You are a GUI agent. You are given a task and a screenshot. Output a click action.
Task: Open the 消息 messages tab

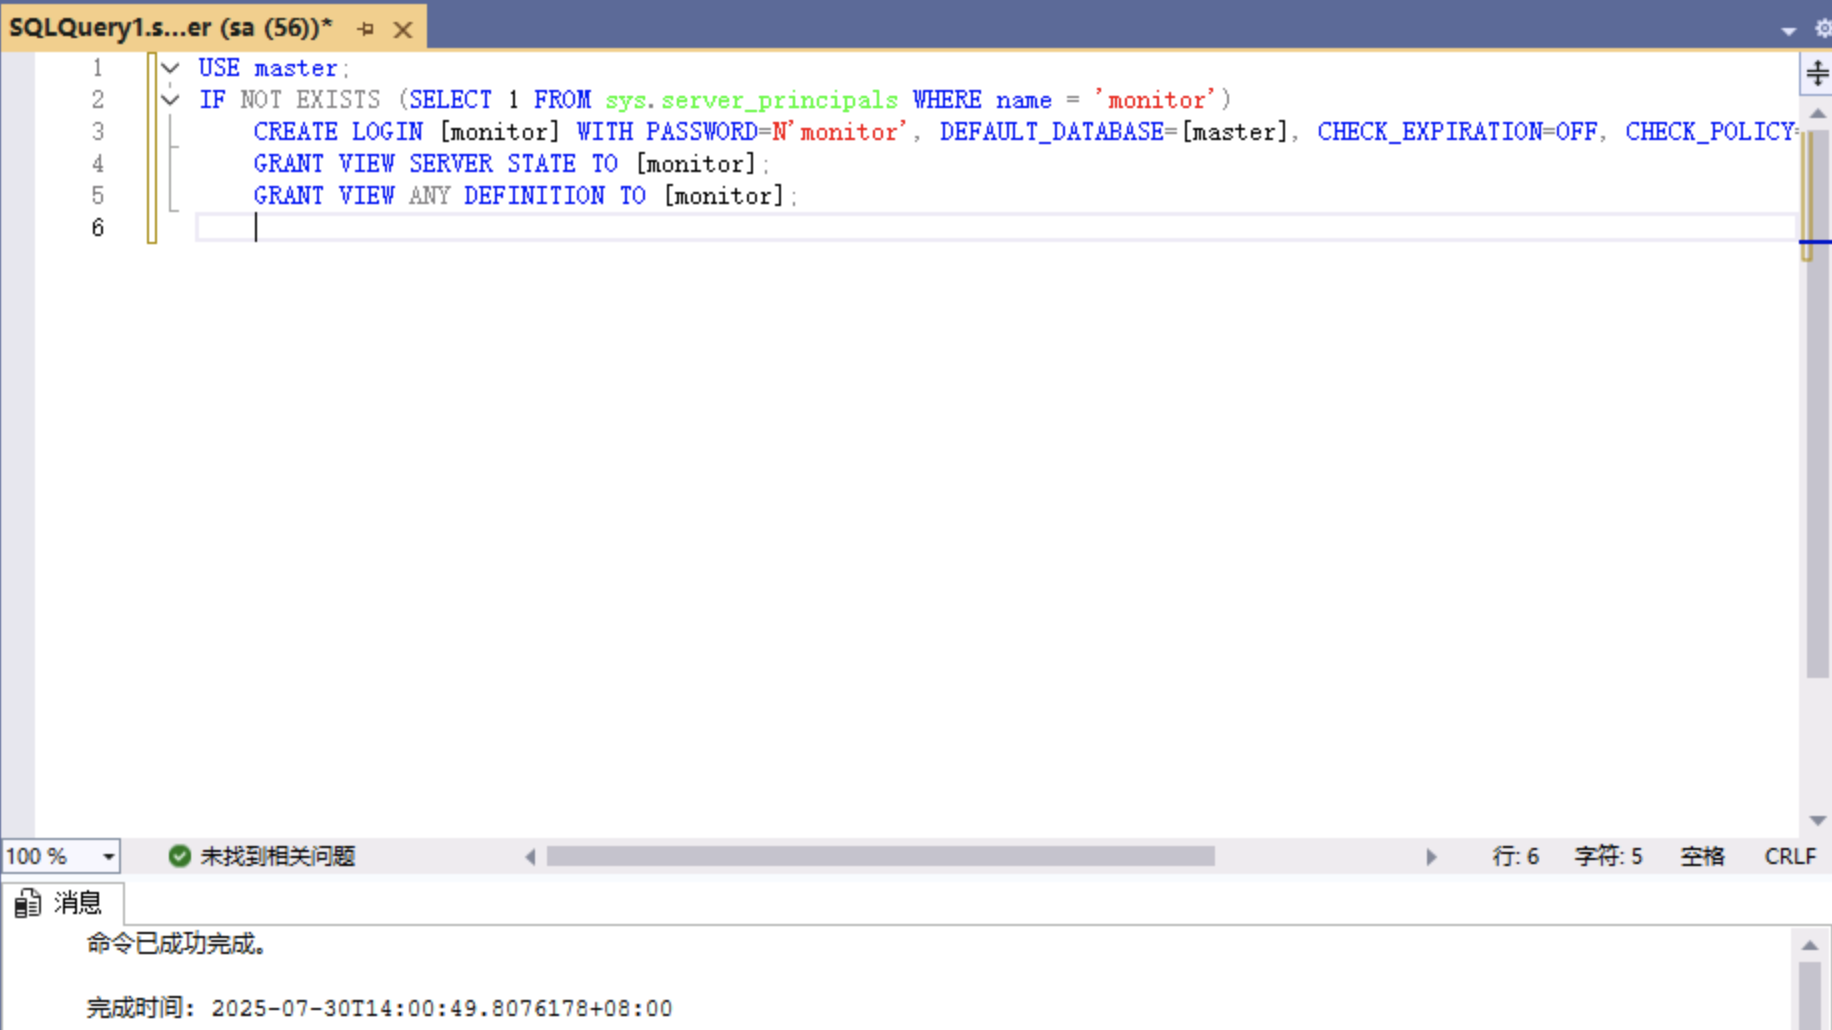(62, 903)
